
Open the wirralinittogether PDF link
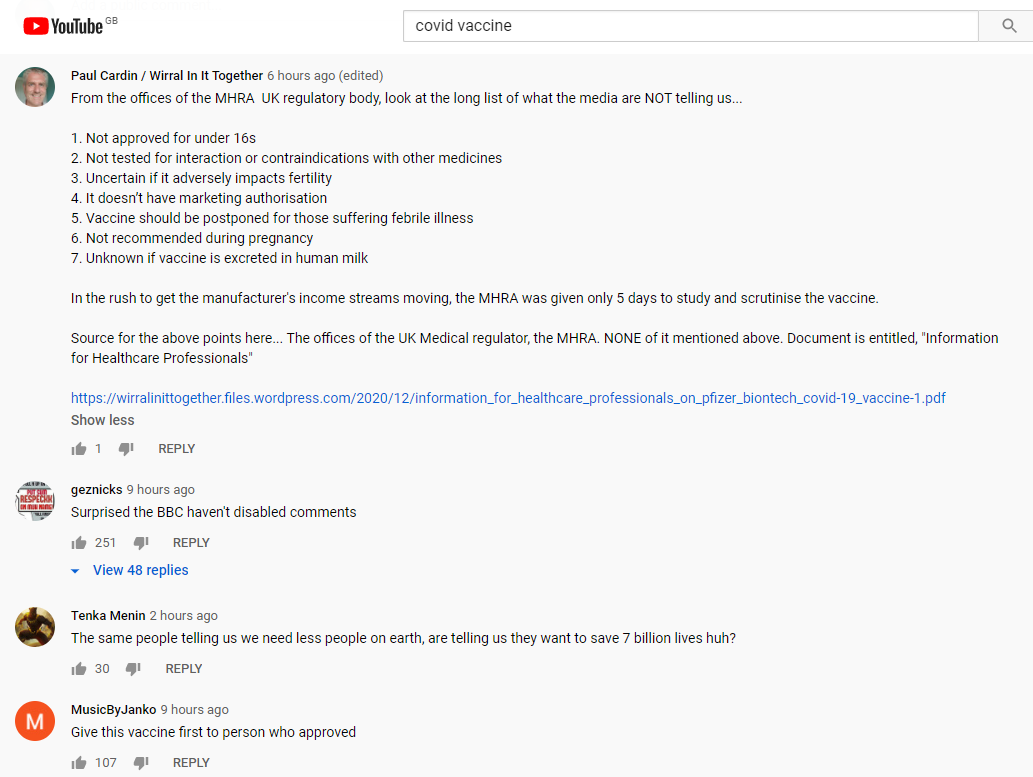tap(508, 398)
